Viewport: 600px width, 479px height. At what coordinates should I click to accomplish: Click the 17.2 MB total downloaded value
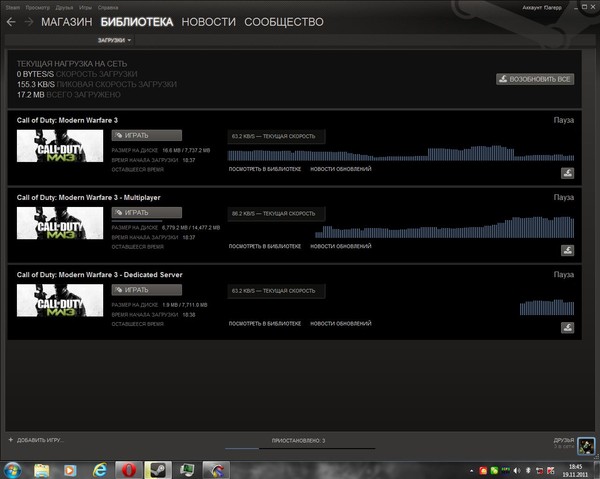click(x=31, y=95)
